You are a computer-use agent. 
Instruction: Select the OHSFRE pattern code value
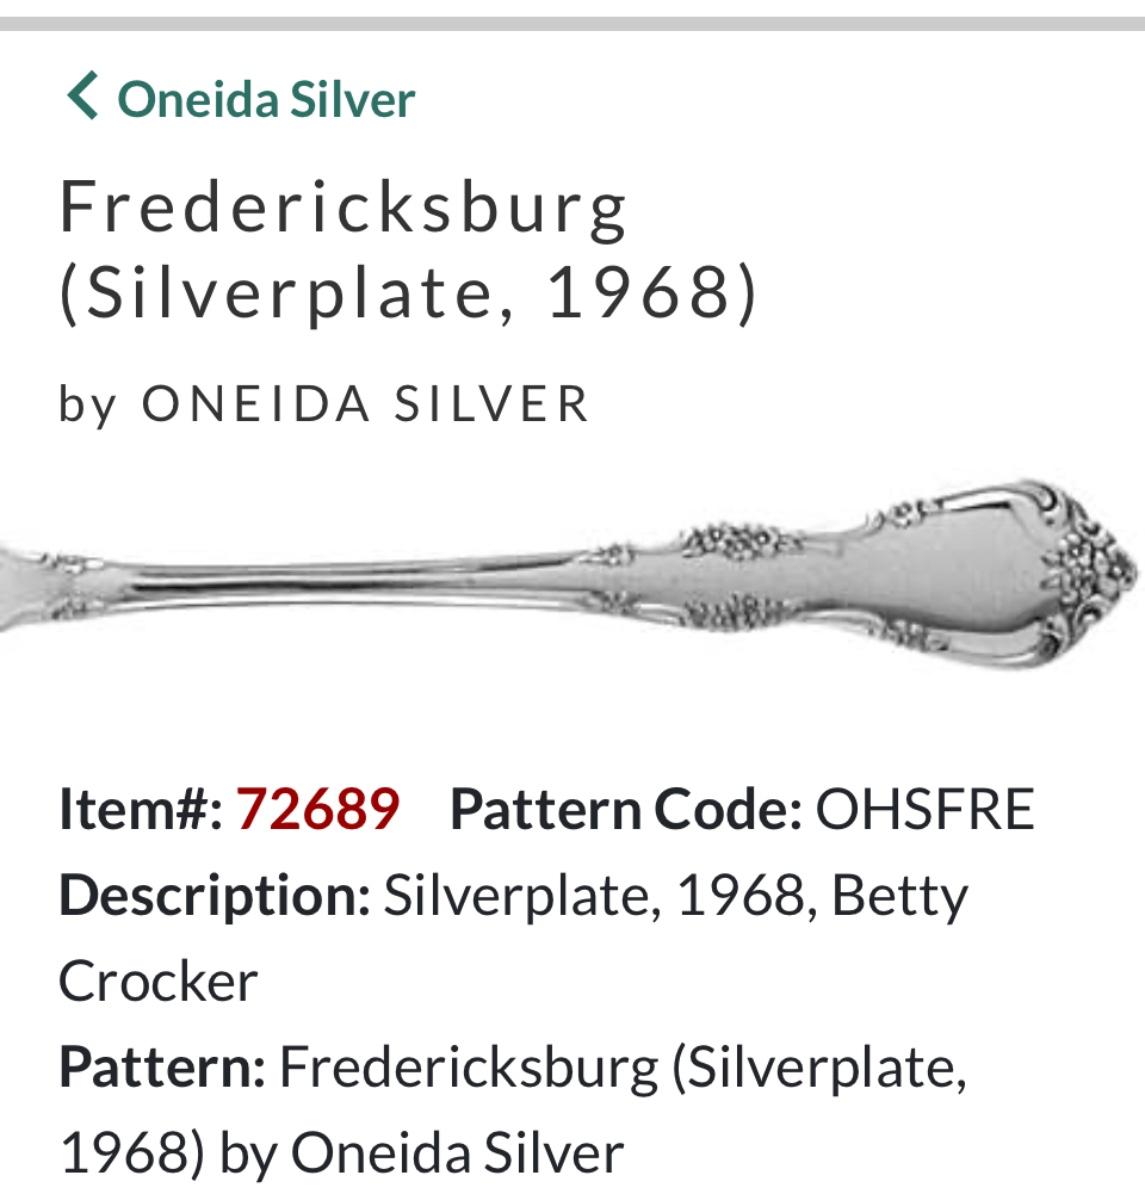(x=924, y=809)
